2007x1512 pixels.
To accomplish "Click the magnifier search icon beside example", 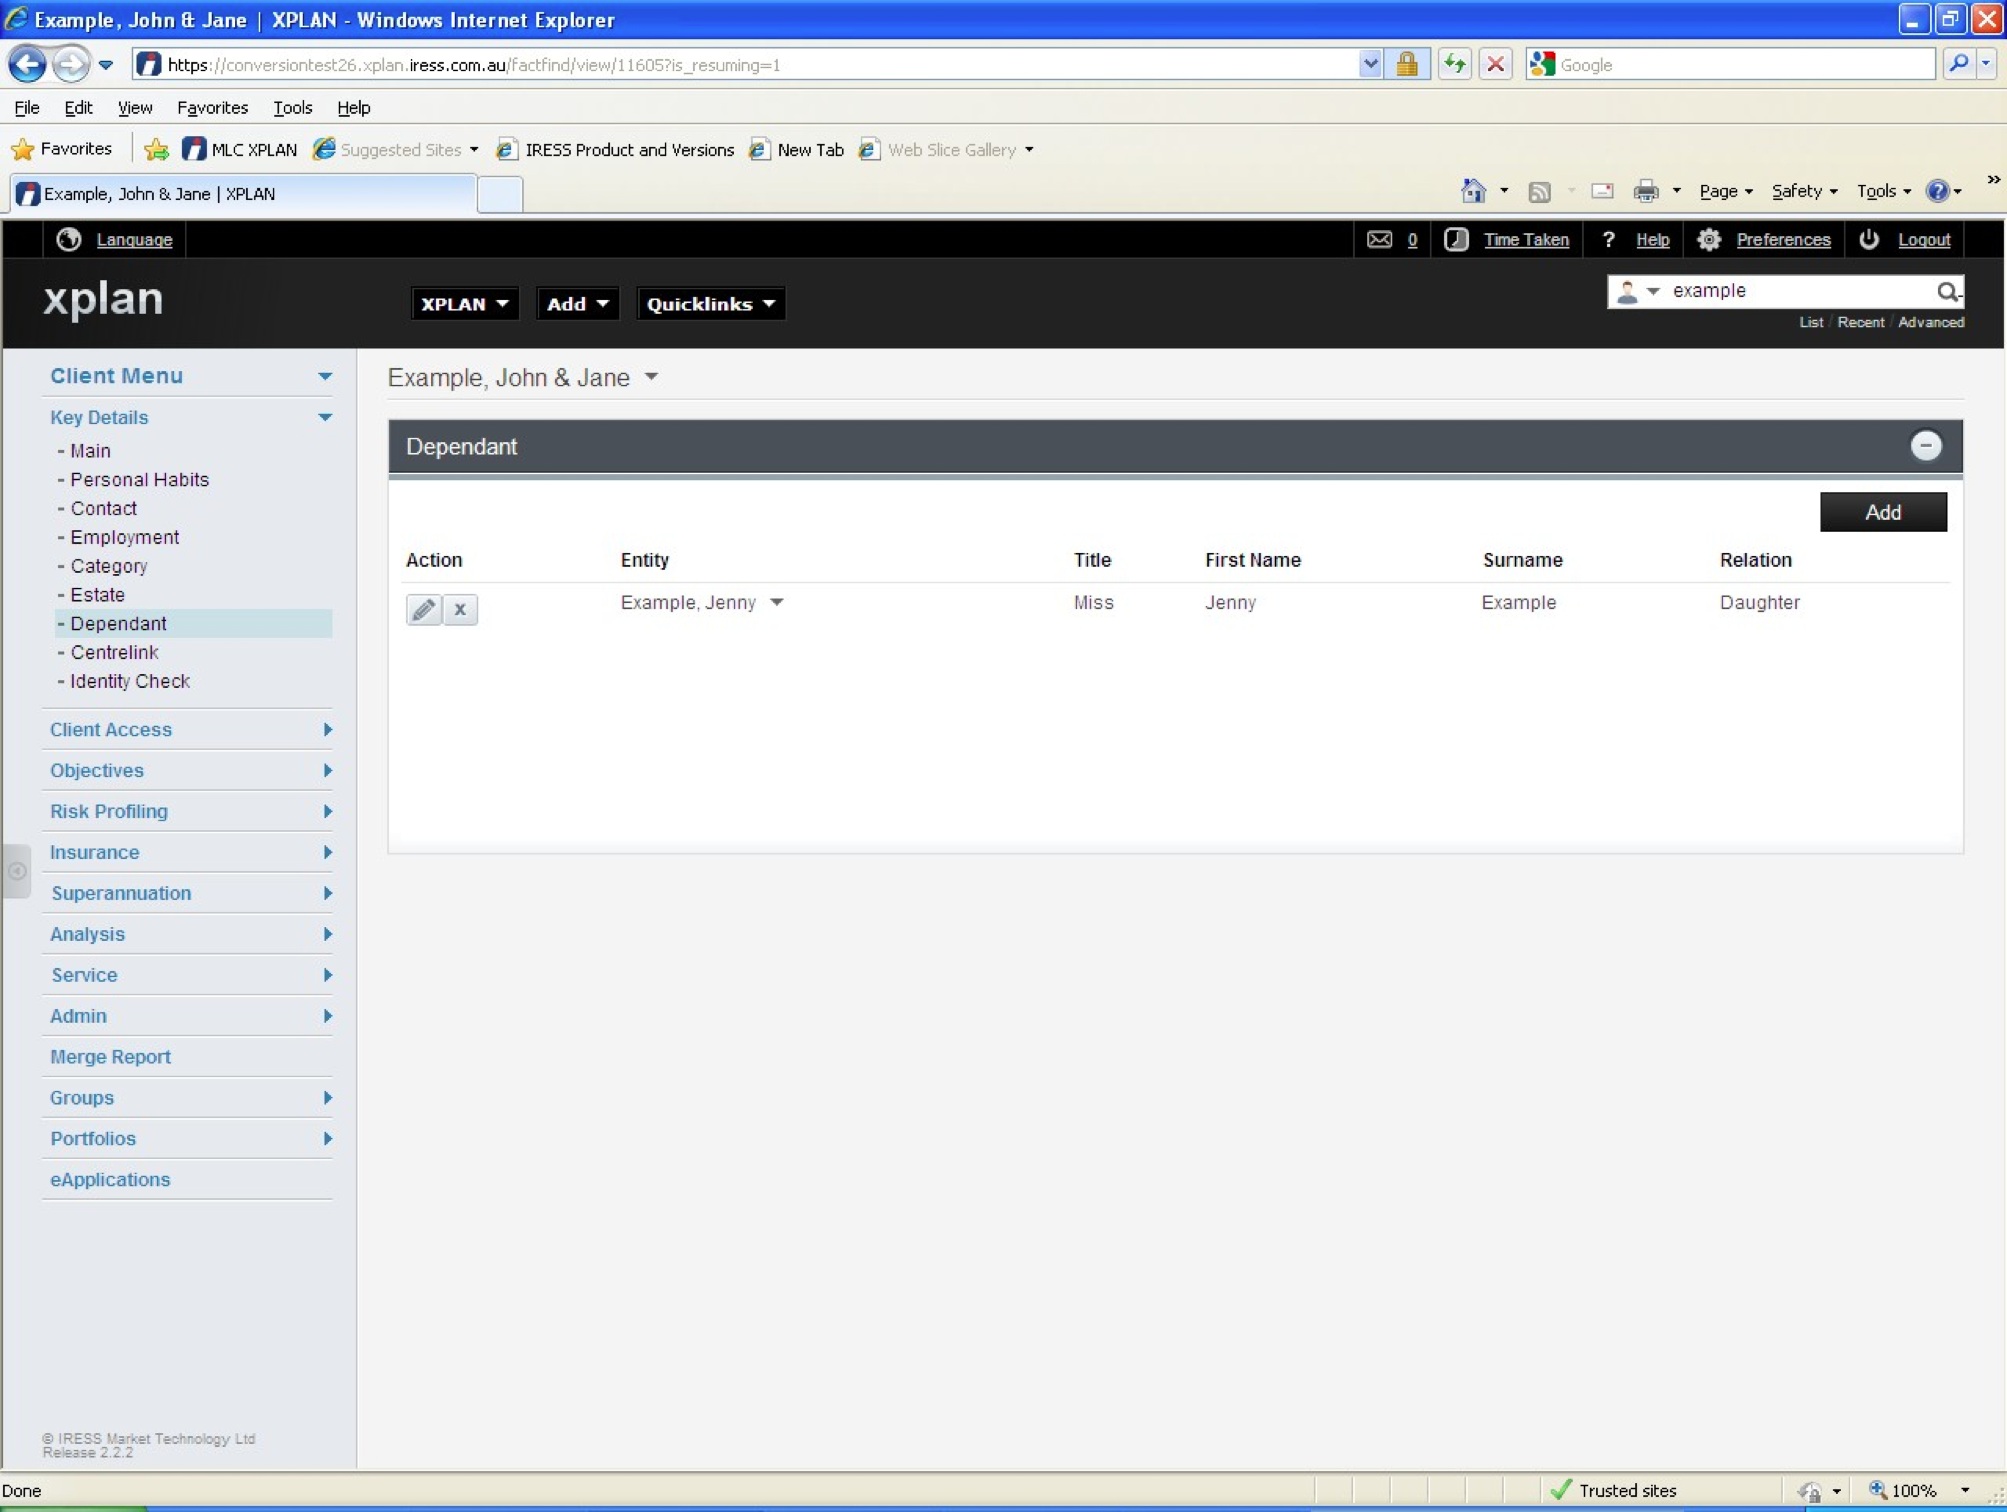I will point(1946,291).
